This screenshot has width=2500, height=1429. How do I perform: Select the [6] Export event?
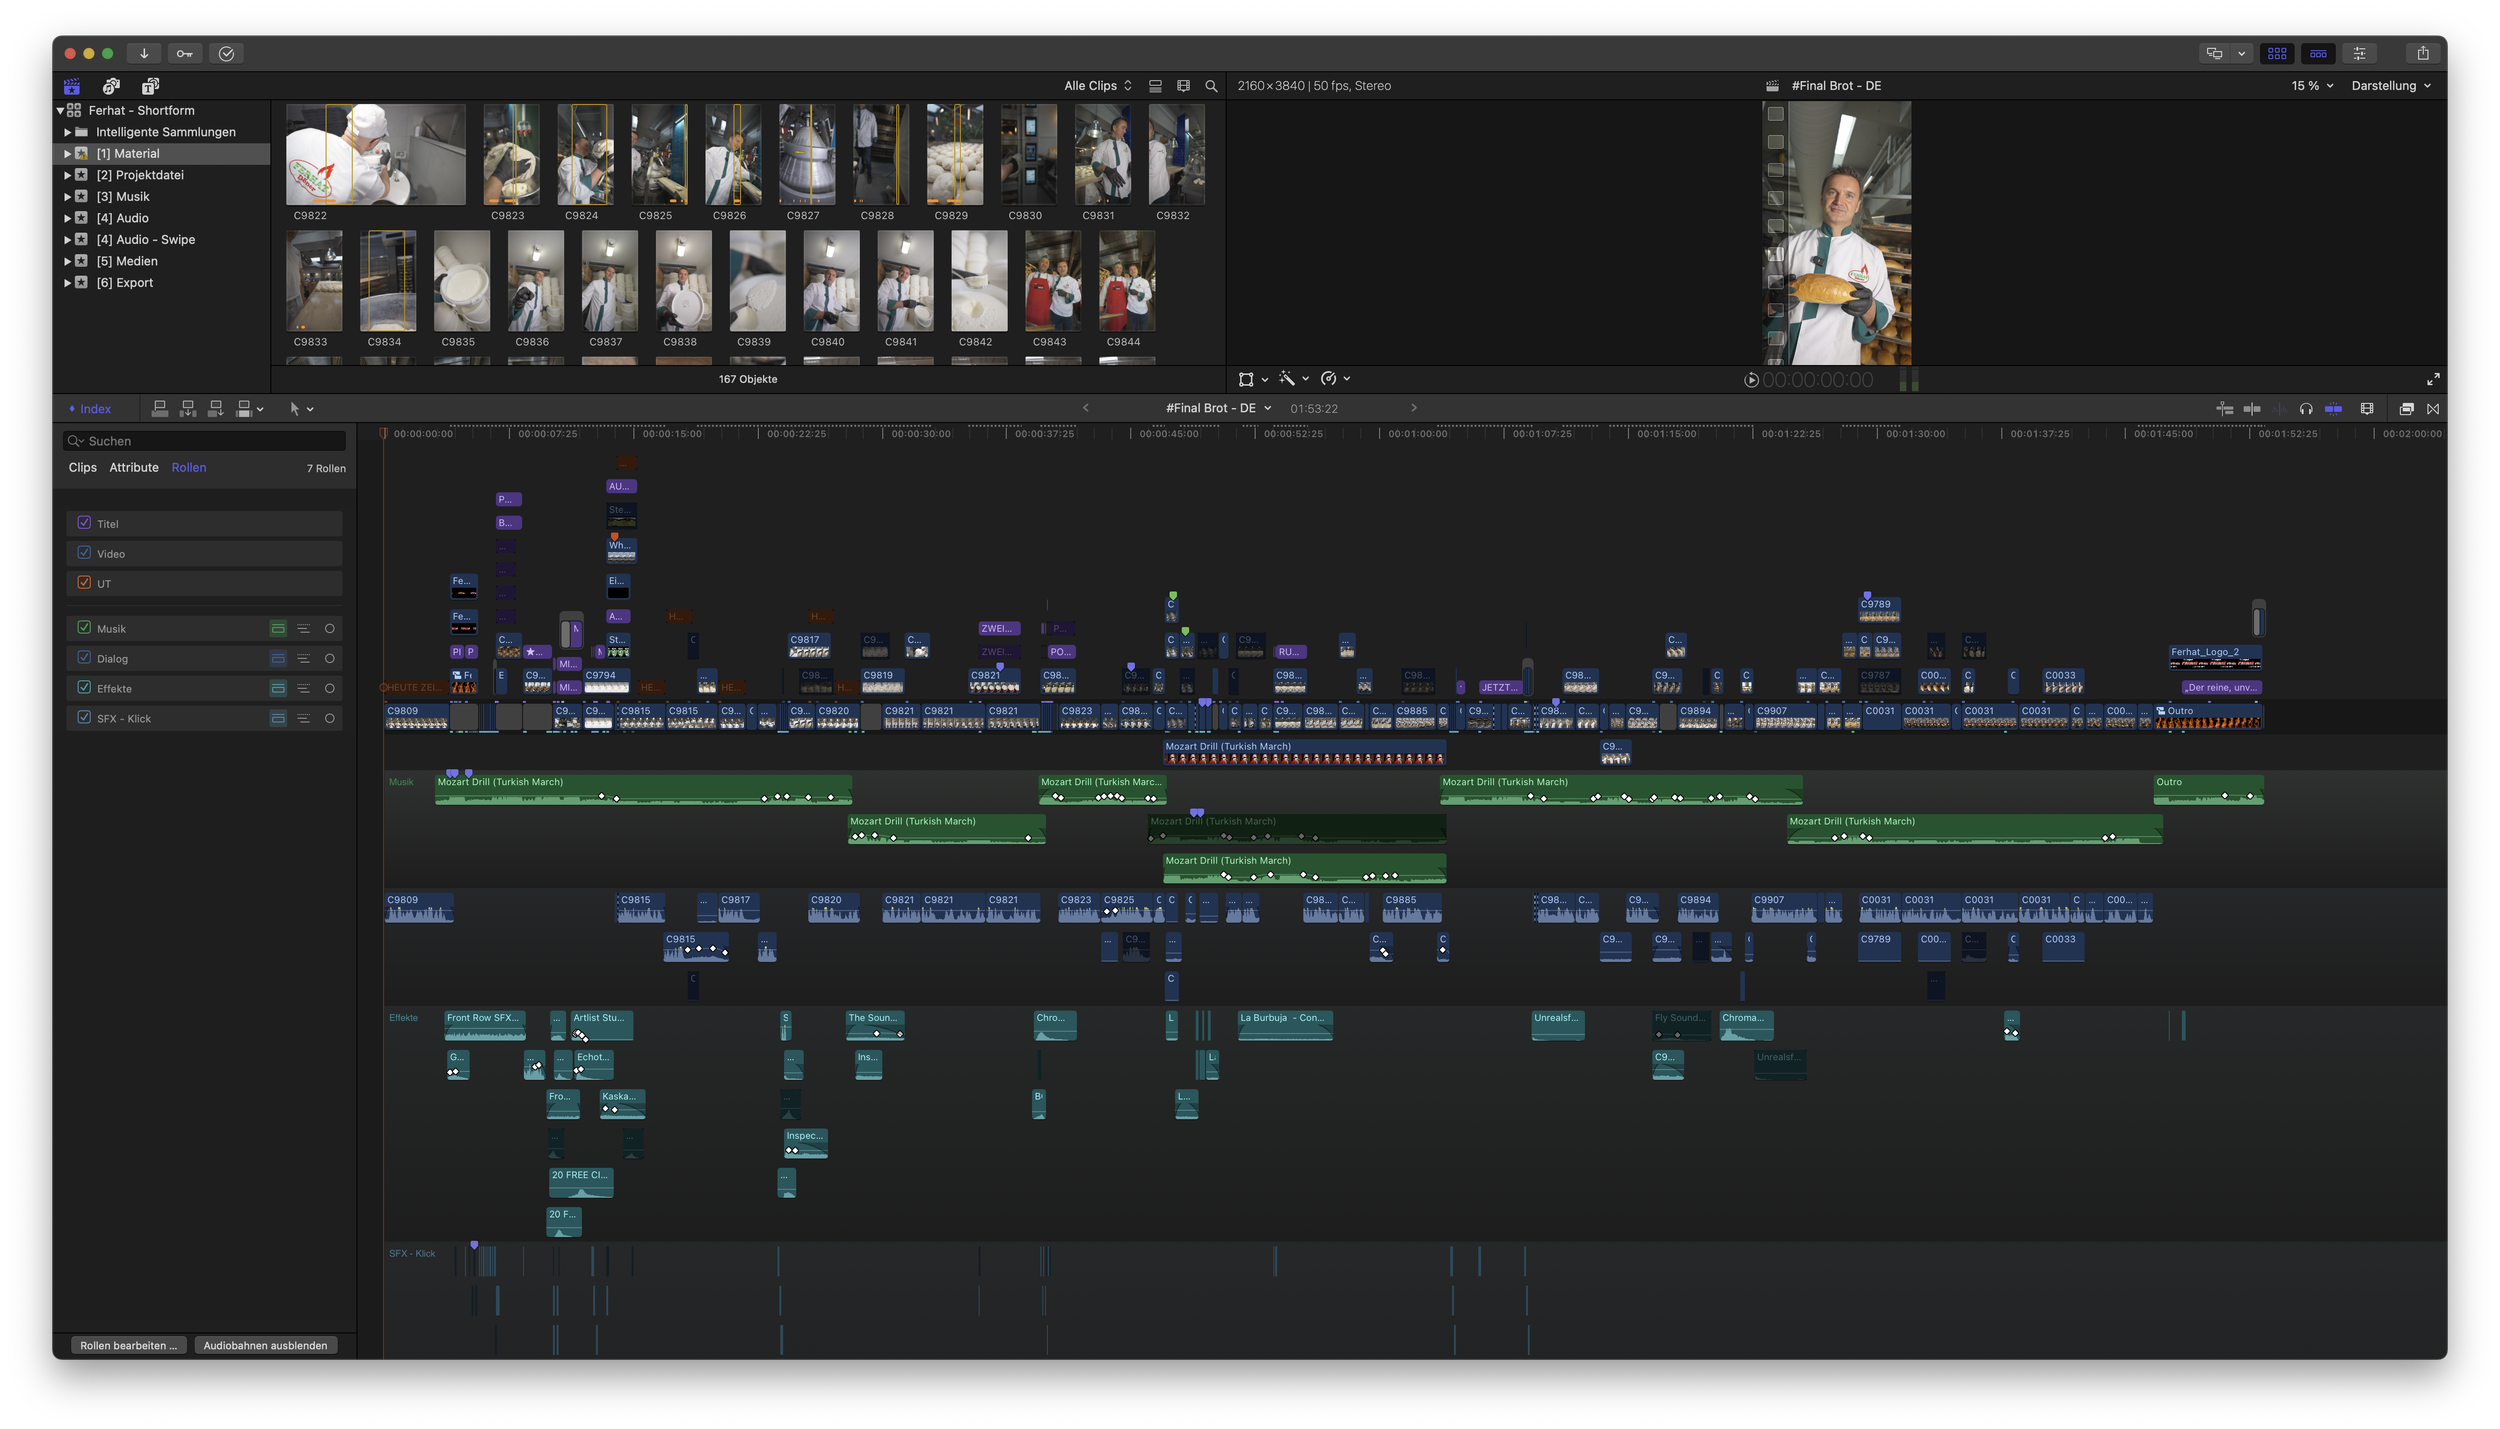click(x=162, y=283)
